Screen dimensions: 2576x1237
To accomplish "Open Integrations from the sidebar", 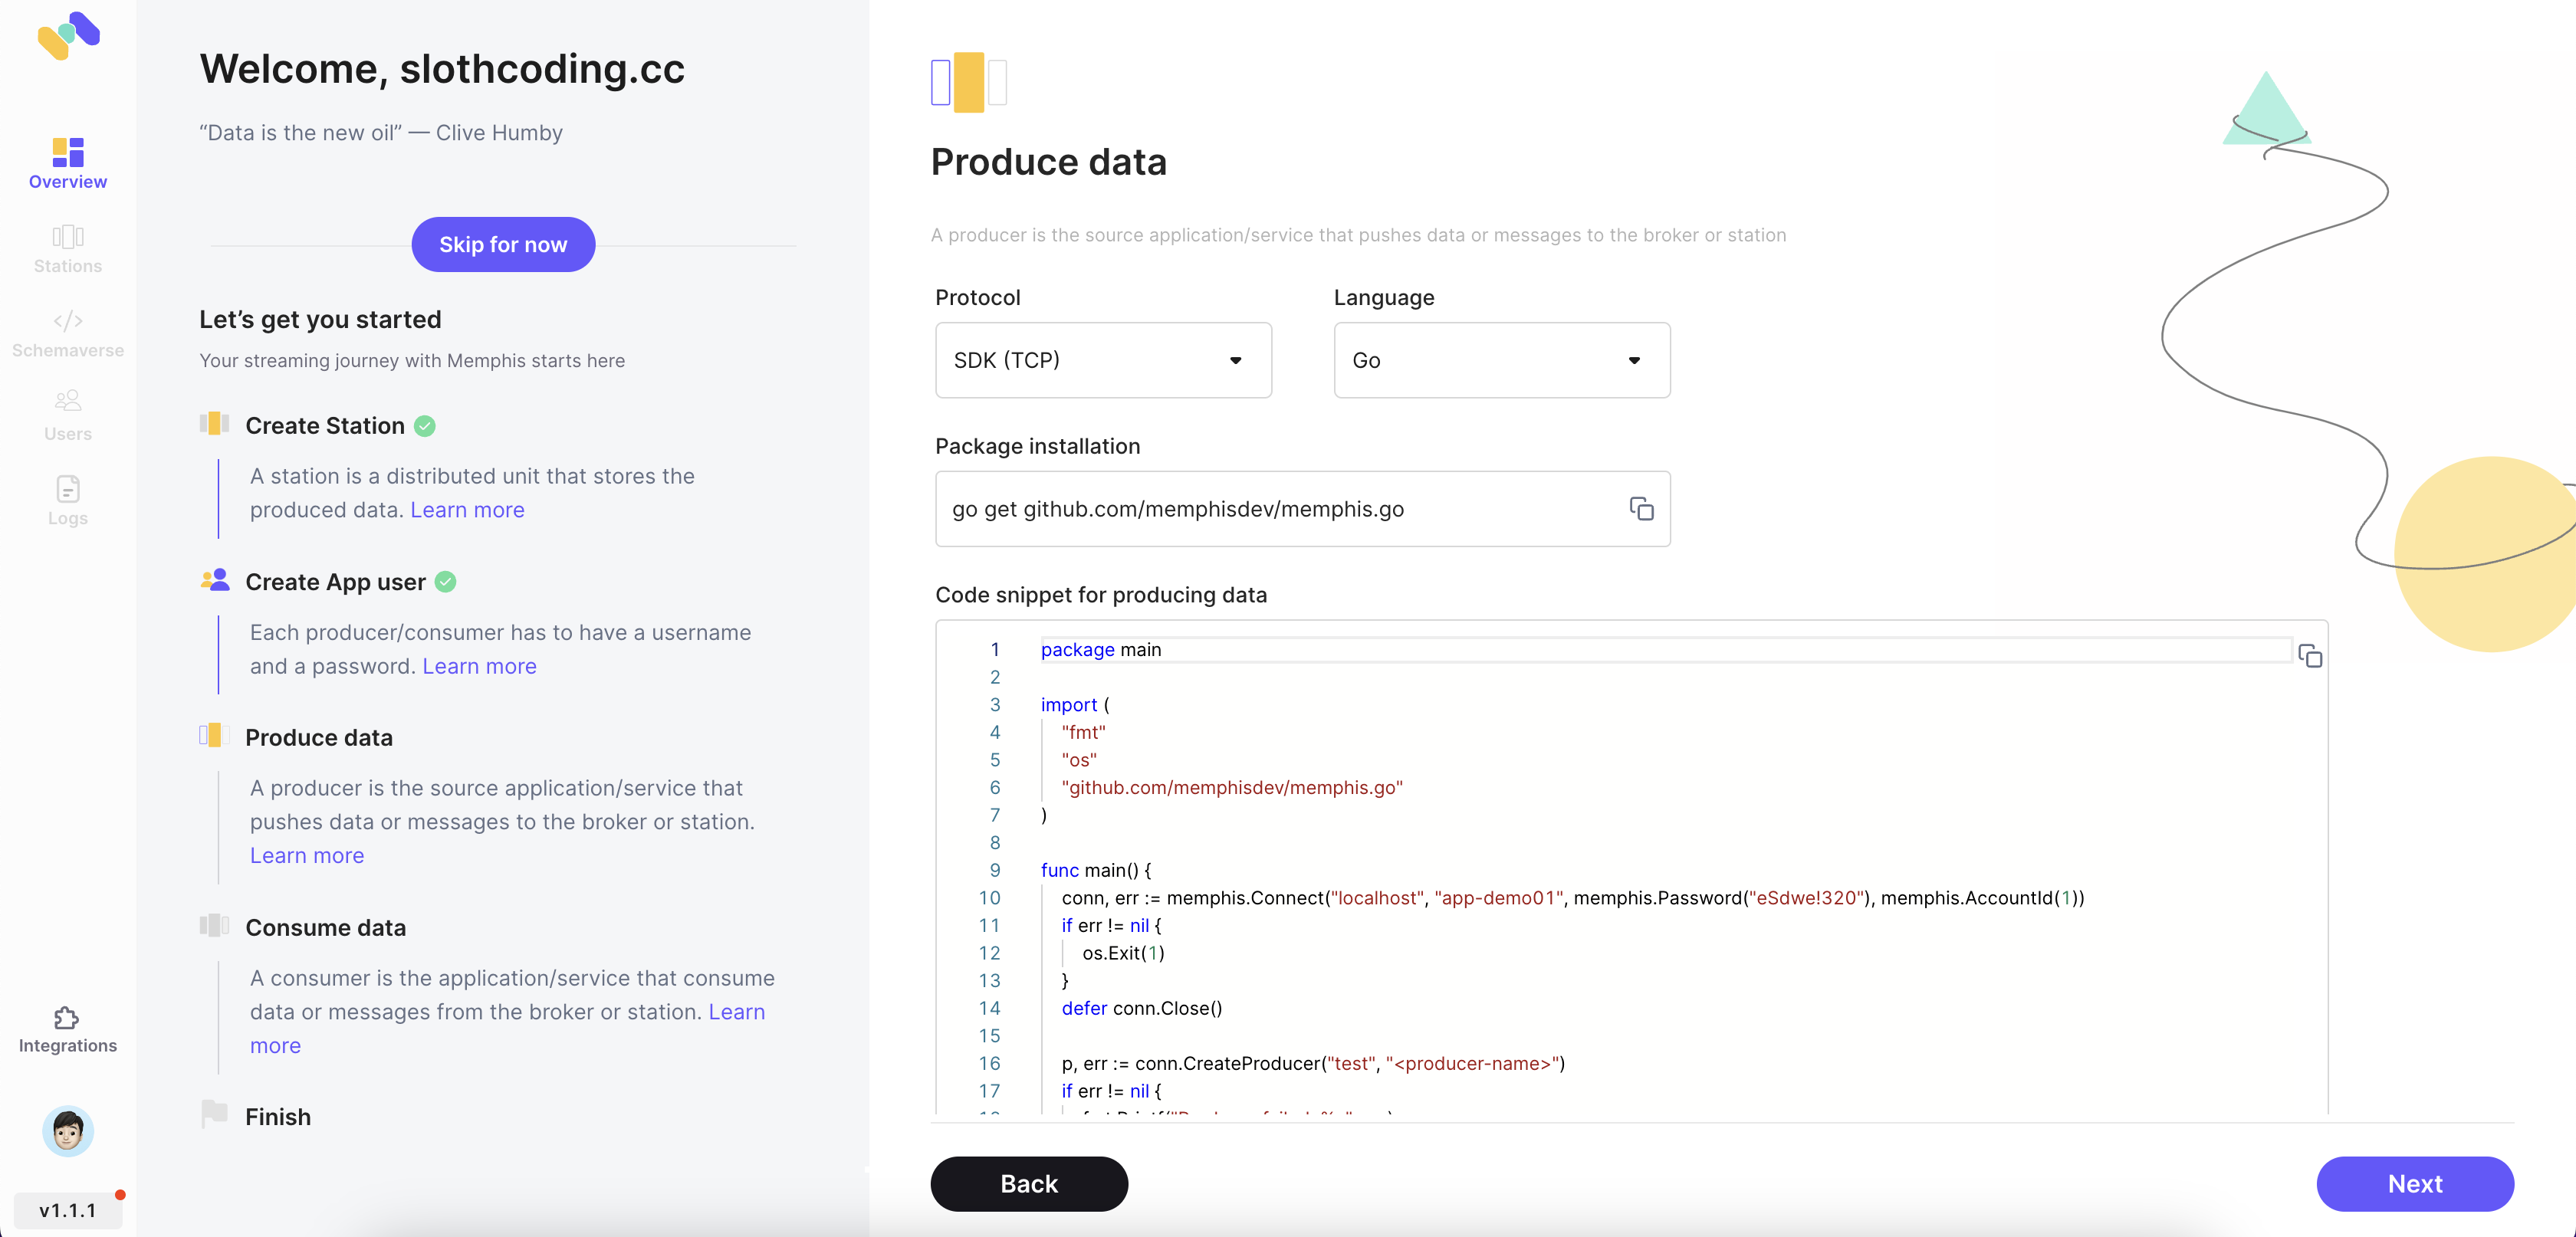I will coord(67,1027).
